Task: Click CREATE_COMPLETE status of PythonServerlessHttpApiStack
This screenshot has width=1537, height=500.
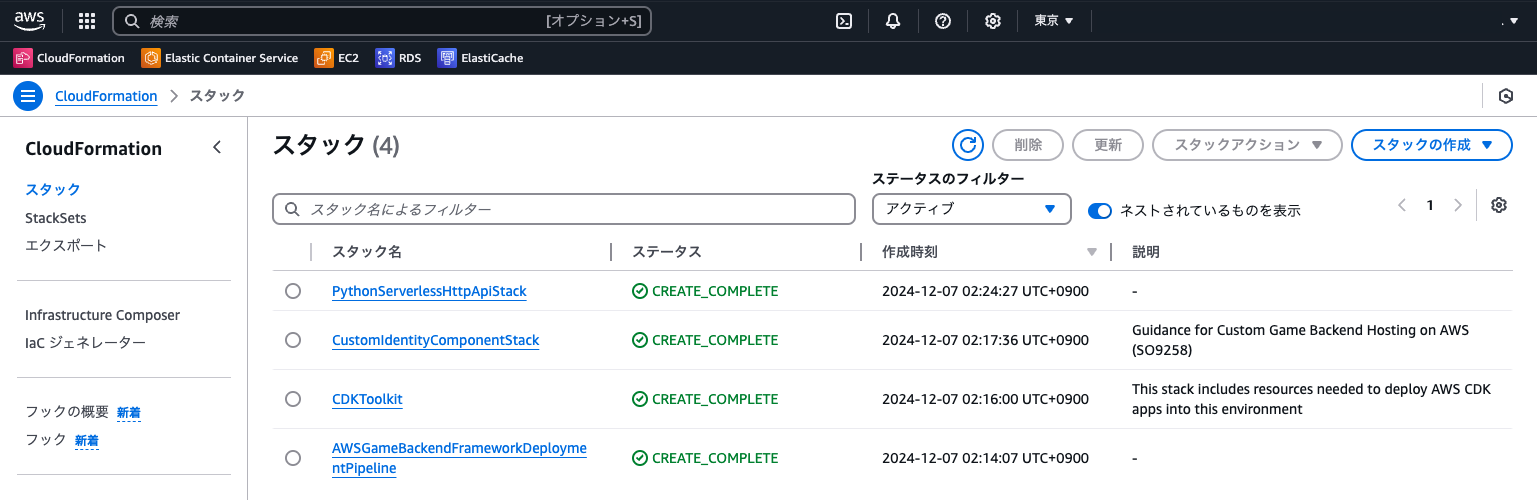Action: coord(705,291)
